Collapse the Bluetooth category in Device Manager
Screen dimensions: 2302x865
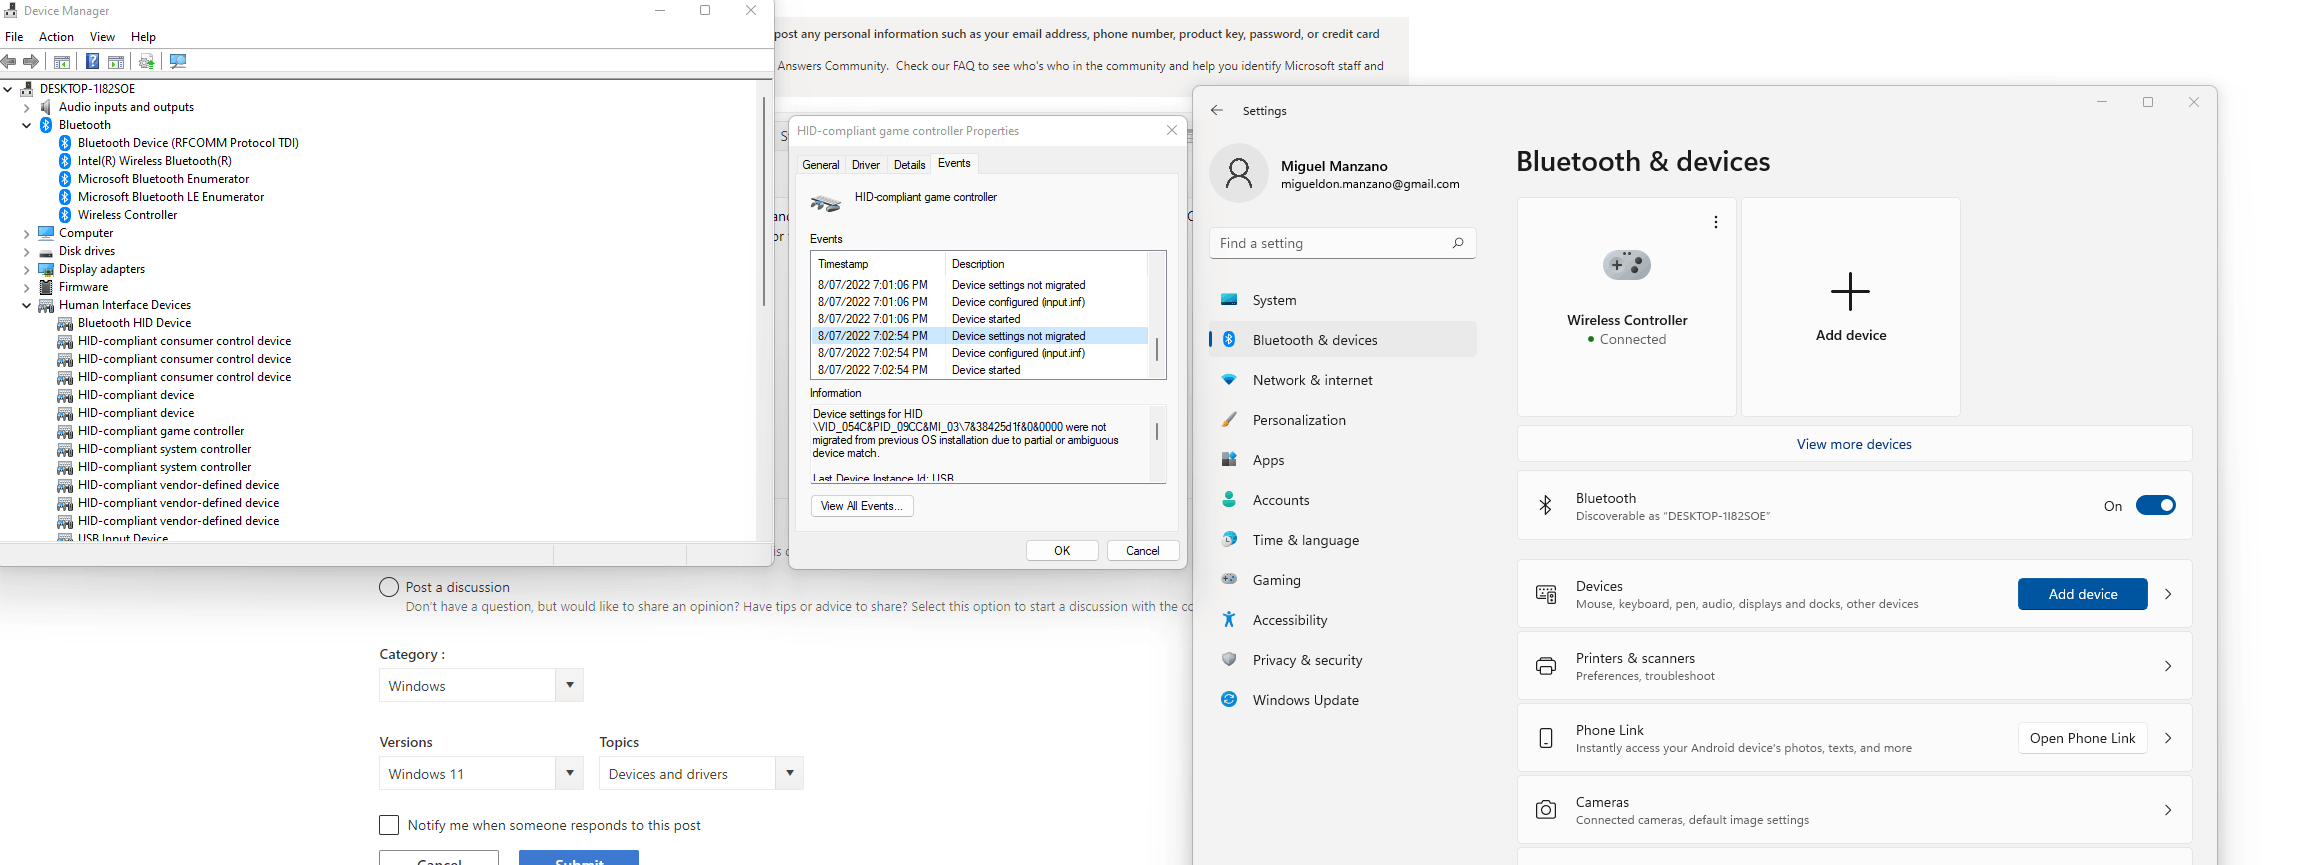[27, 125]
